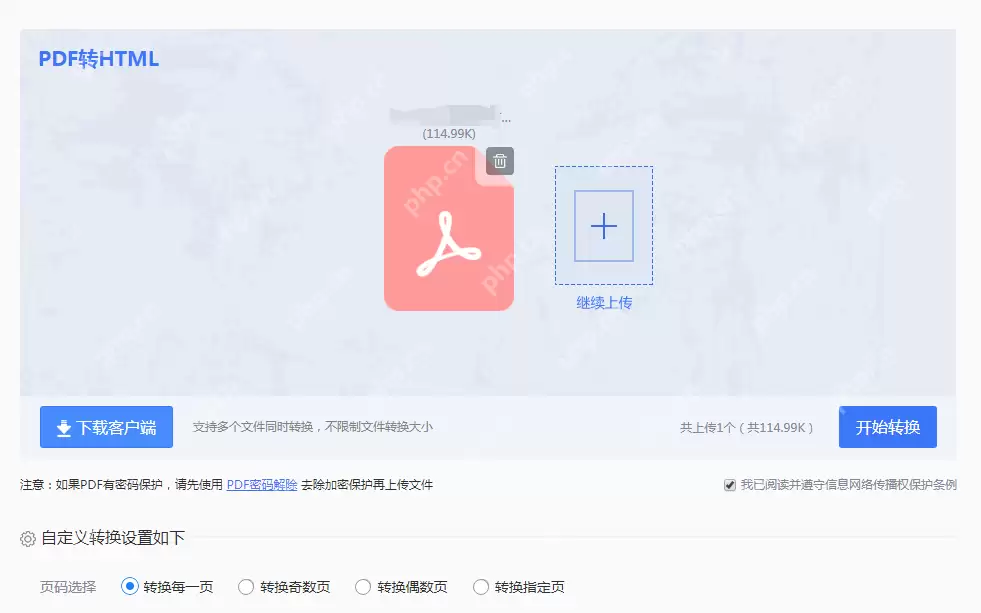Select the 转换偶数页 option

coord(362,587)
